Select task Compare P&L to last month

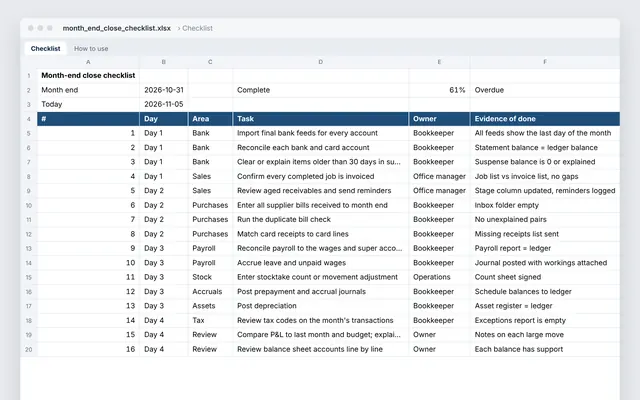[320, 335]
